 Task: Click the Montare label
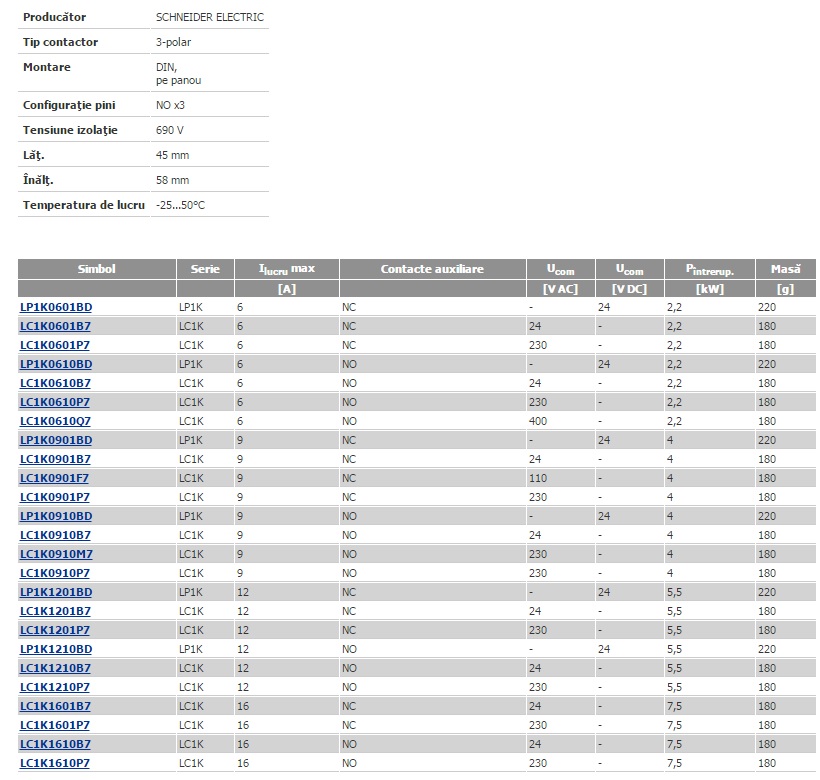coord(47,67)
